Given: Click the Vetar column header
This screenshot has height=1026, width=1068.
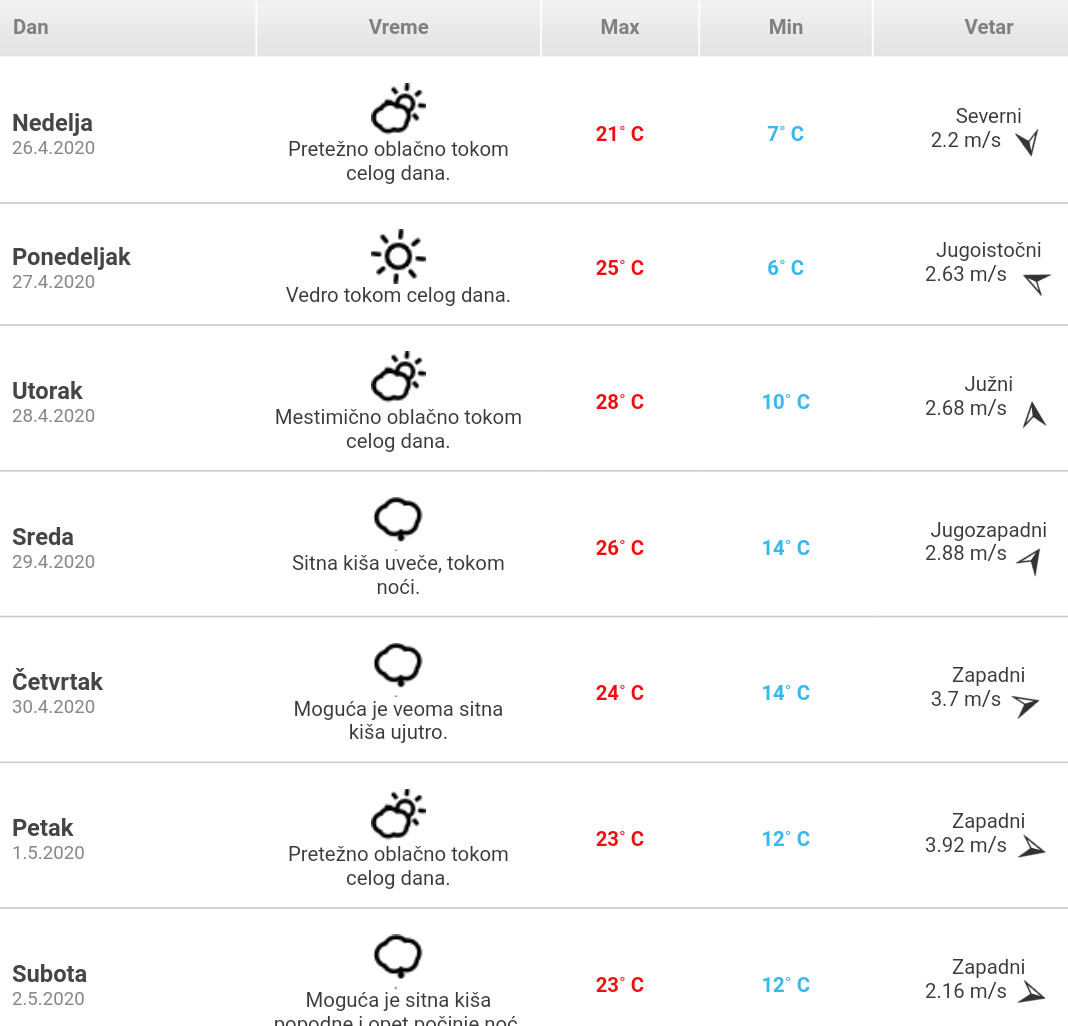Looking at the screenshot, I should click(x=989, y=27).
